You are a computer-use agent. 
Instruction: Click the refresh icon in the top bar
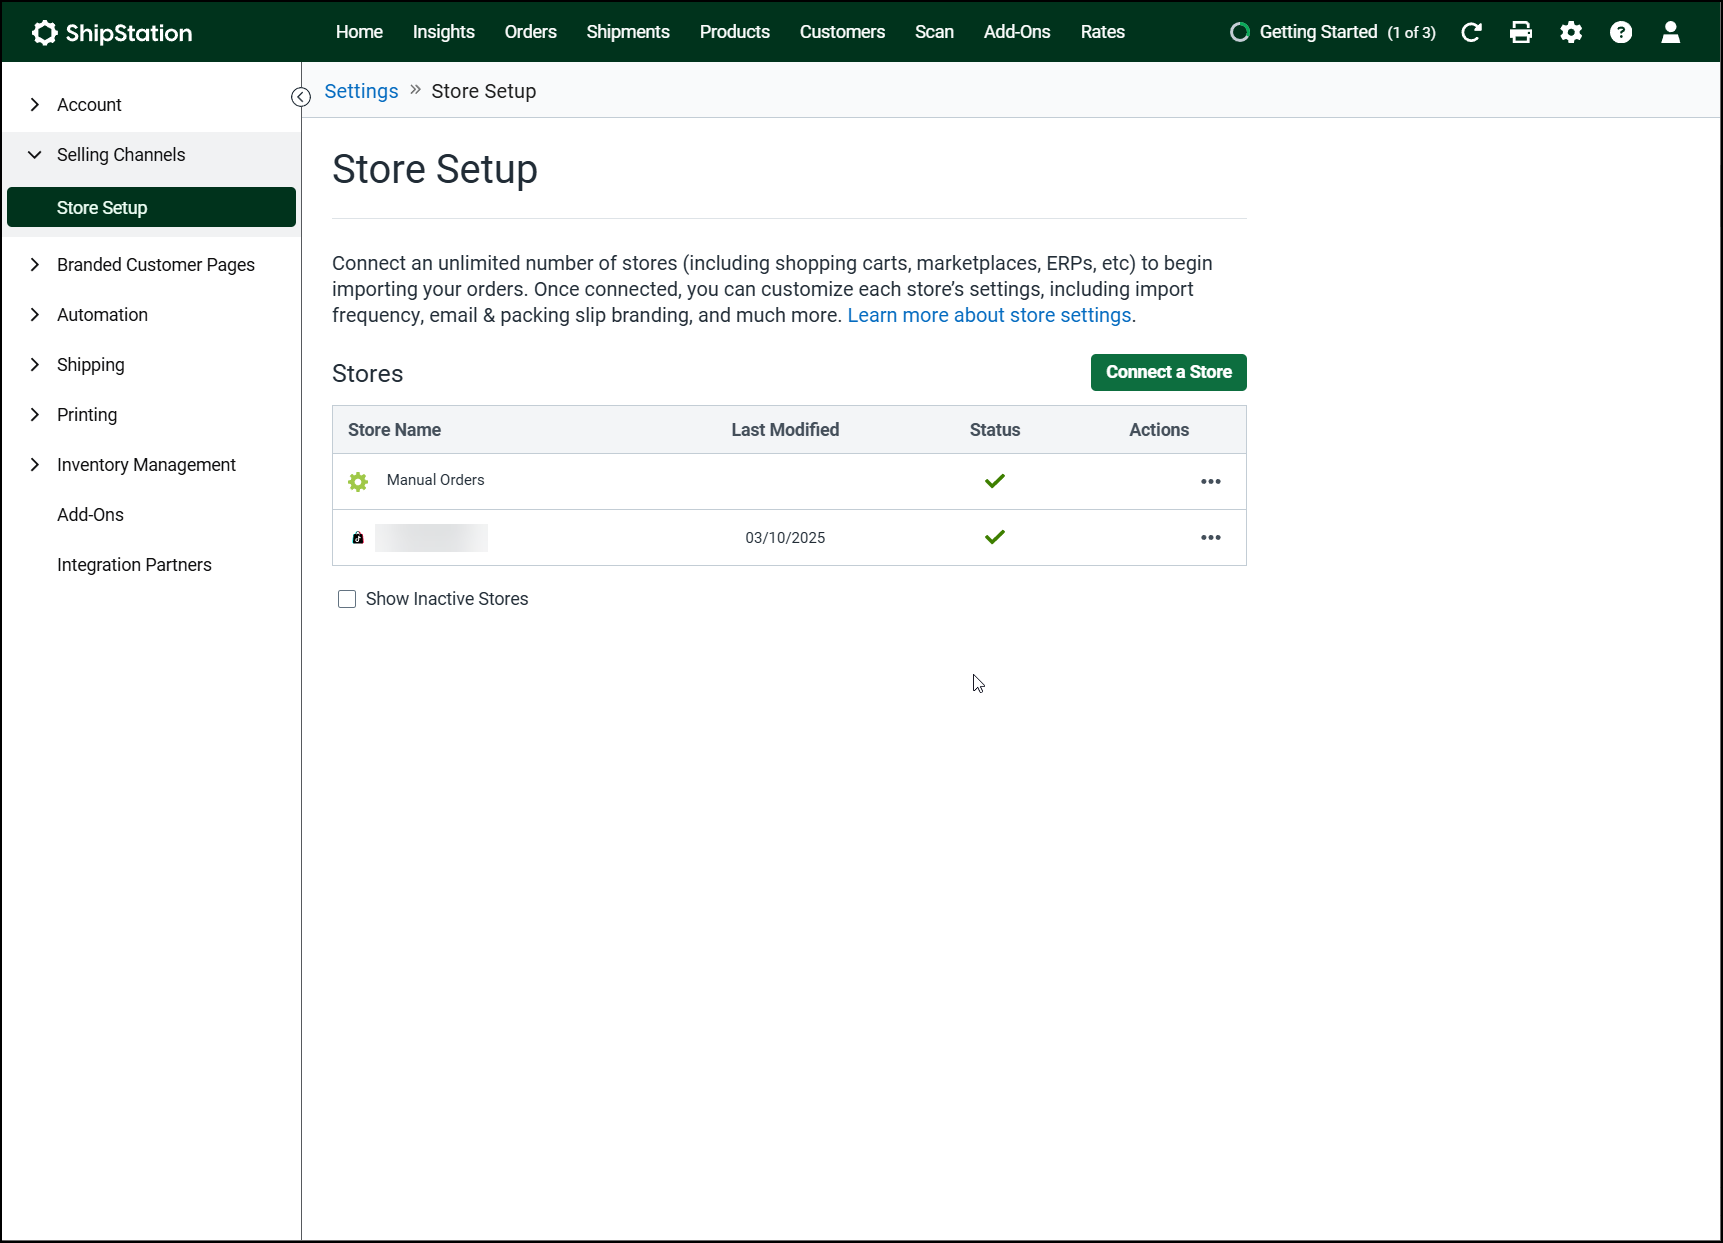1471,32
